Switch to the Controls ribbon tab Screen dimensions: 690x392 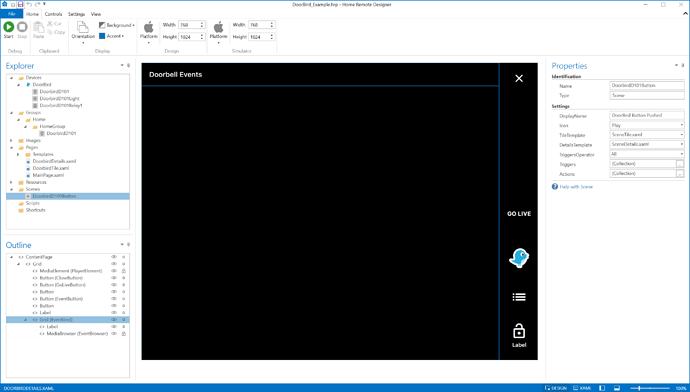pos(53,14)
